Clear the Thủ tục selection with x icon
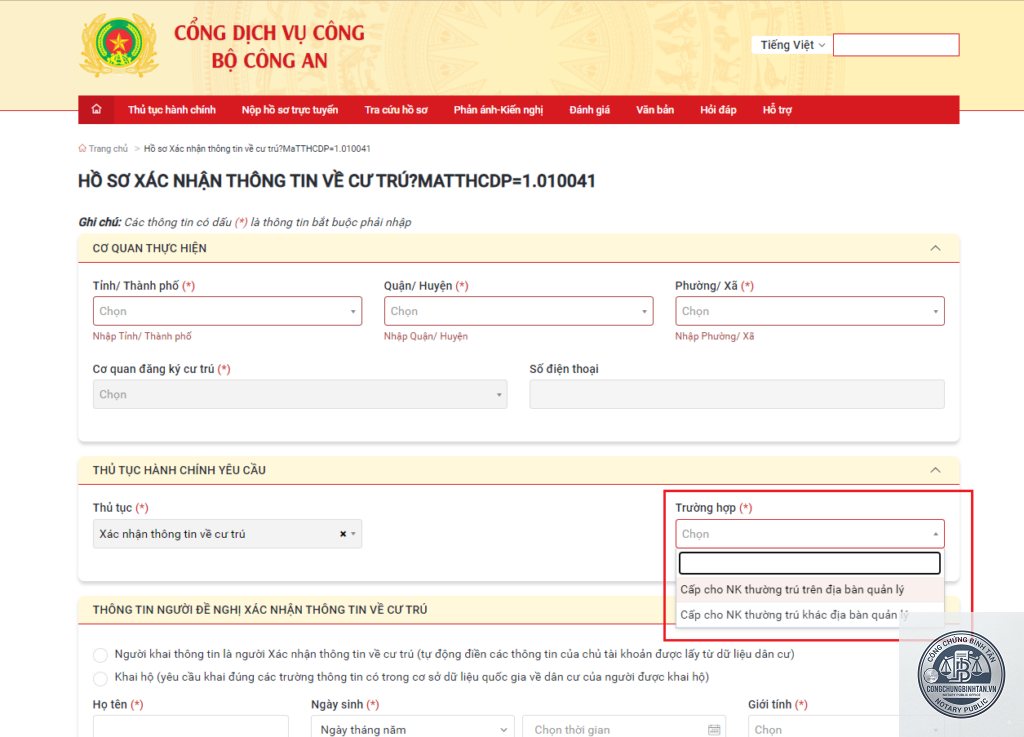The width and height of the screenshot is (1024, 737). click(343, 534)
